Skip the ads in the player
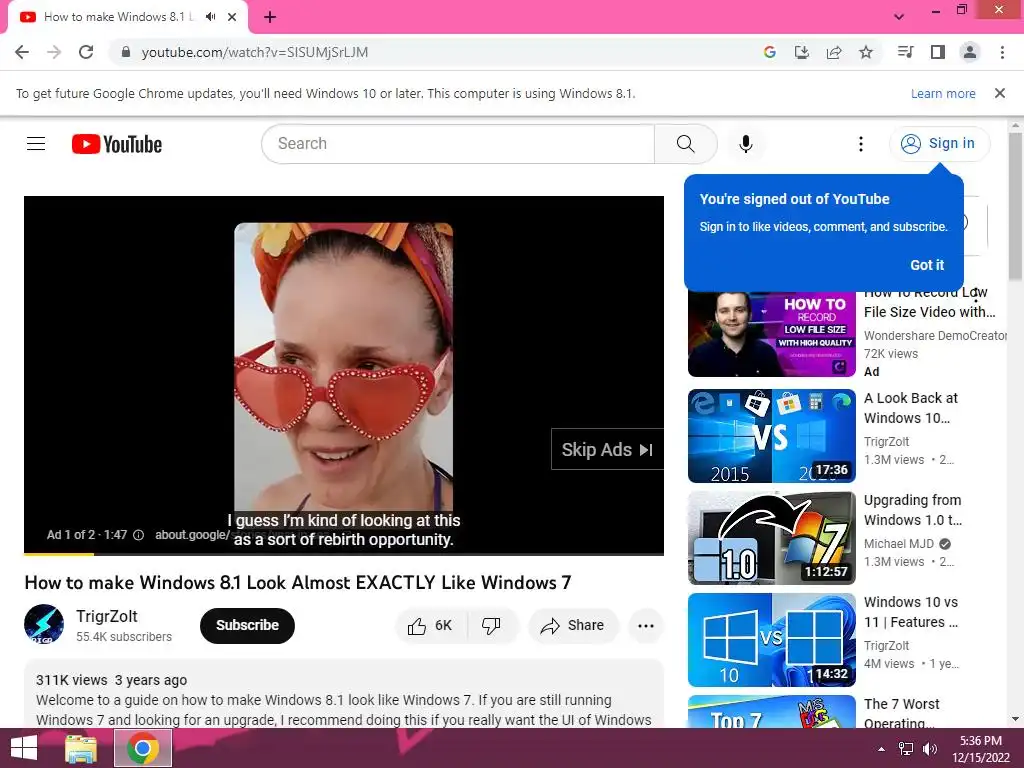This screenshot has width=1024, height=768. pyautogui.click(x=607, y=449)
